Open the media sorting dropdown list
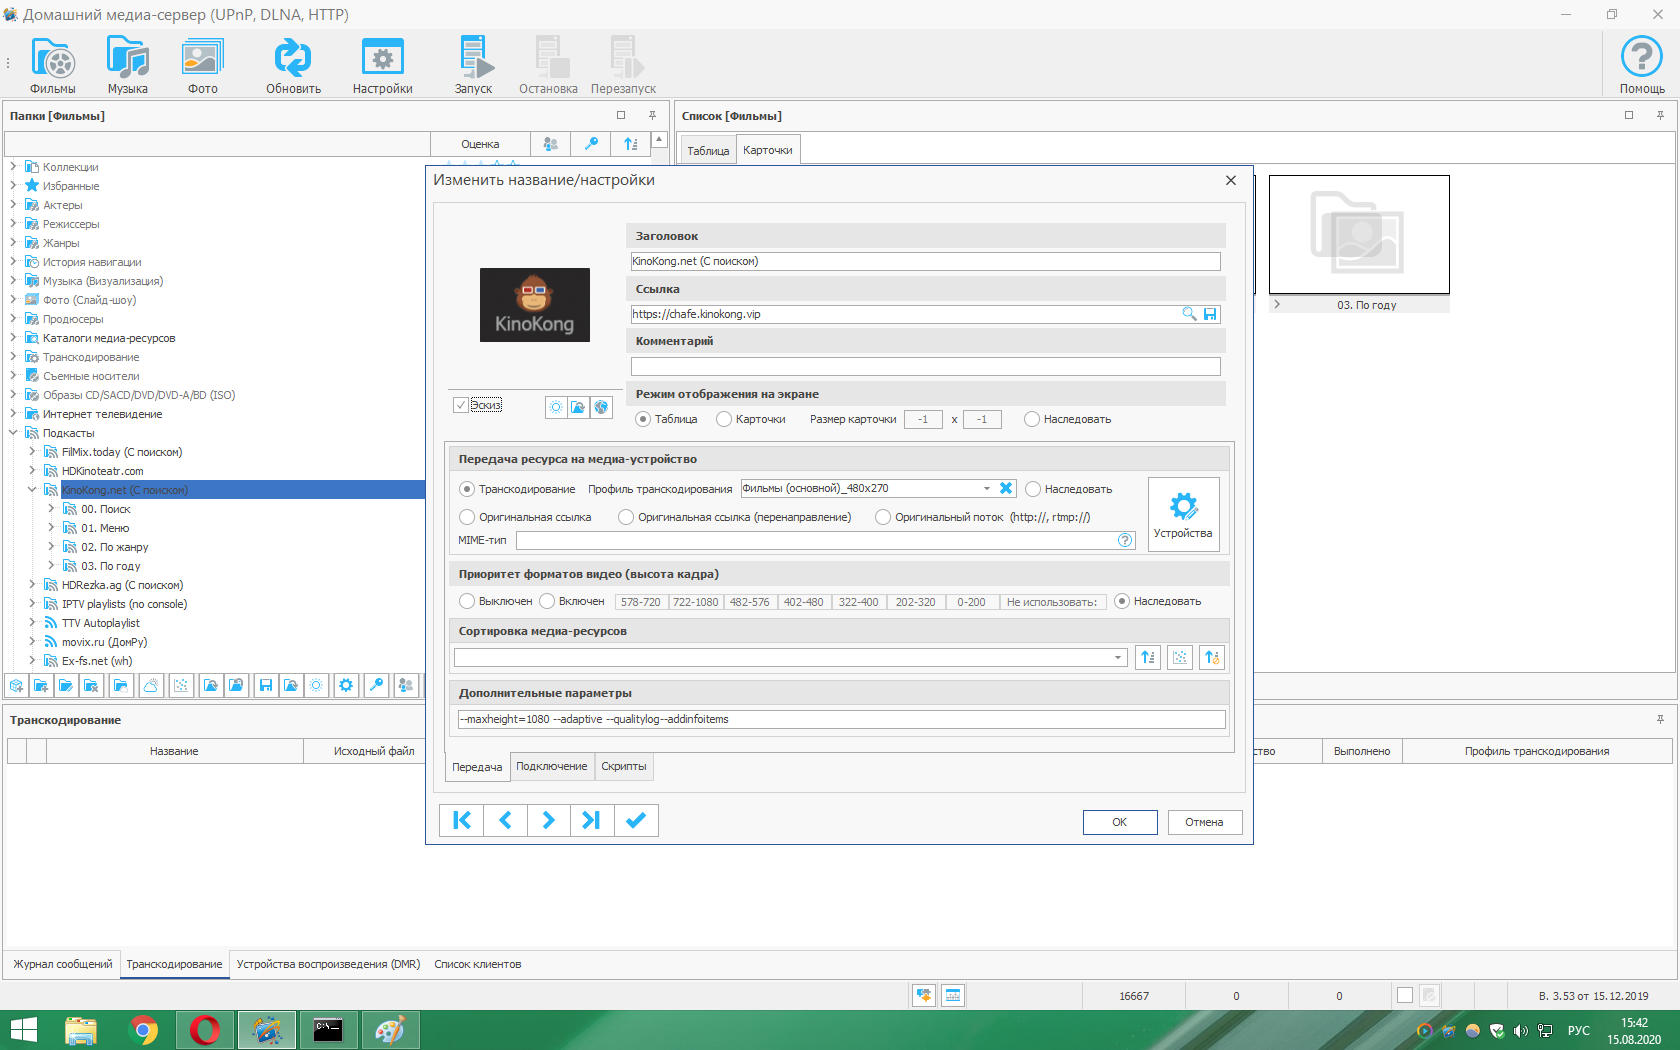This screenshot has height=1050, width=1680. point(1117,657)
